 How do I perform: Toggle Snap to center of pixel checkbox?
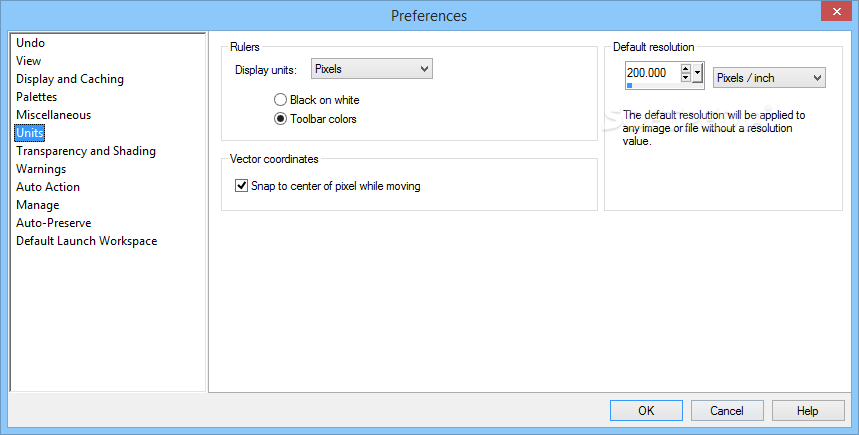(241, 186)
